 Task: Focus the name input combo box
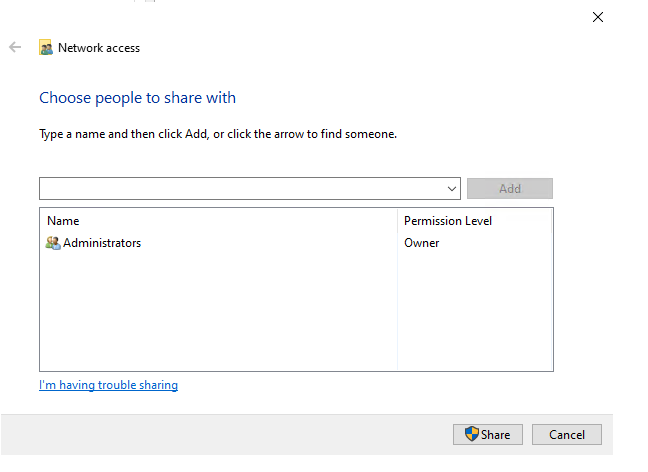point(250,189)
